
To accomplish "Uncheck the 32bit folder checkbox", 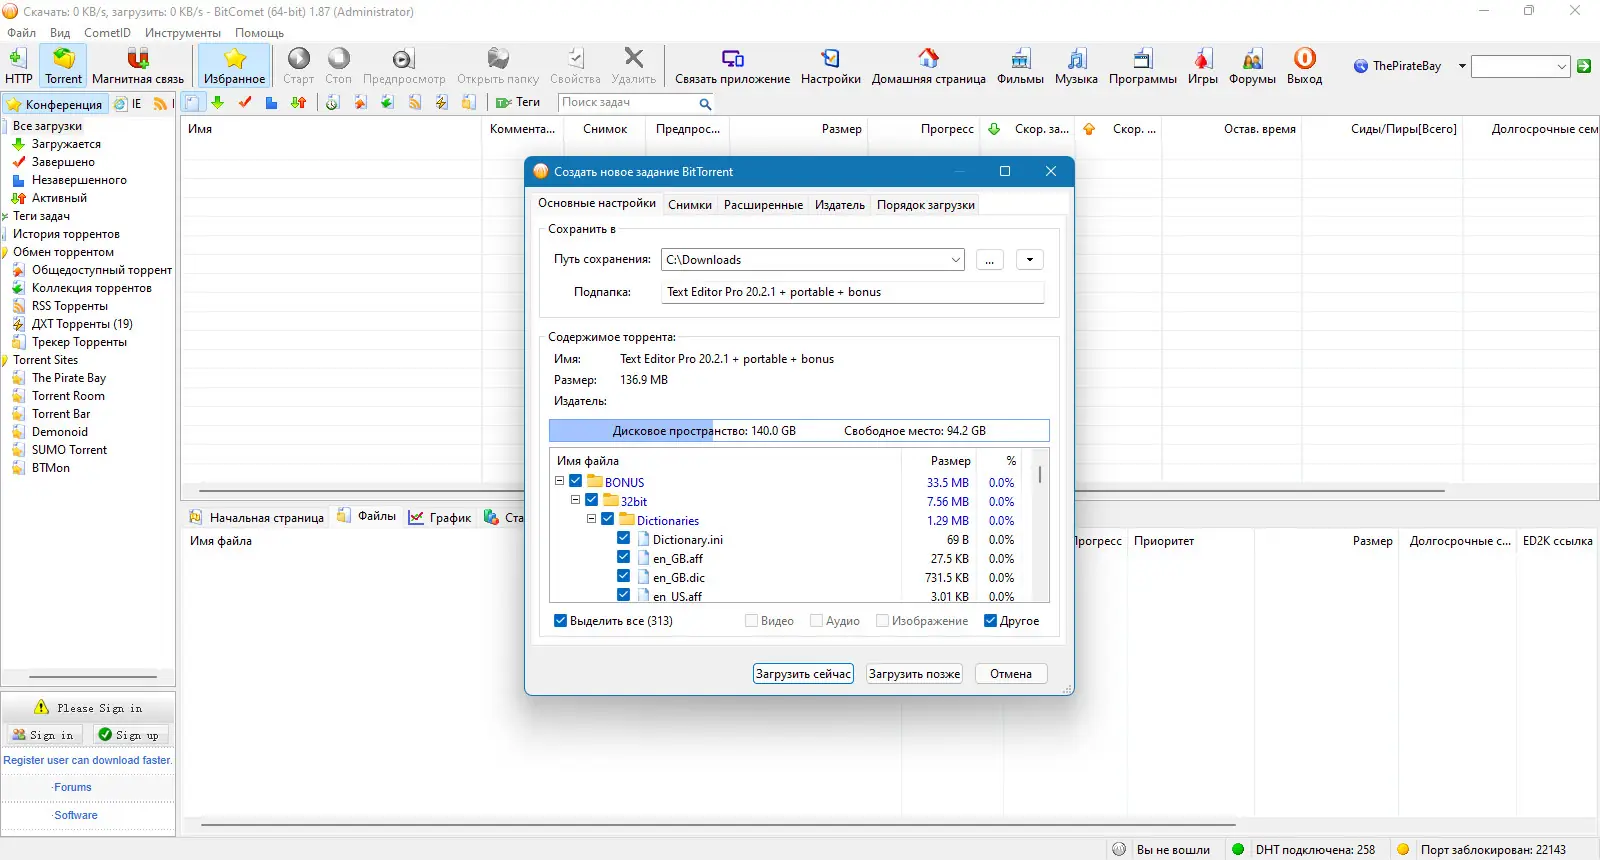I will pyautogui.click(x=592, y=500).
